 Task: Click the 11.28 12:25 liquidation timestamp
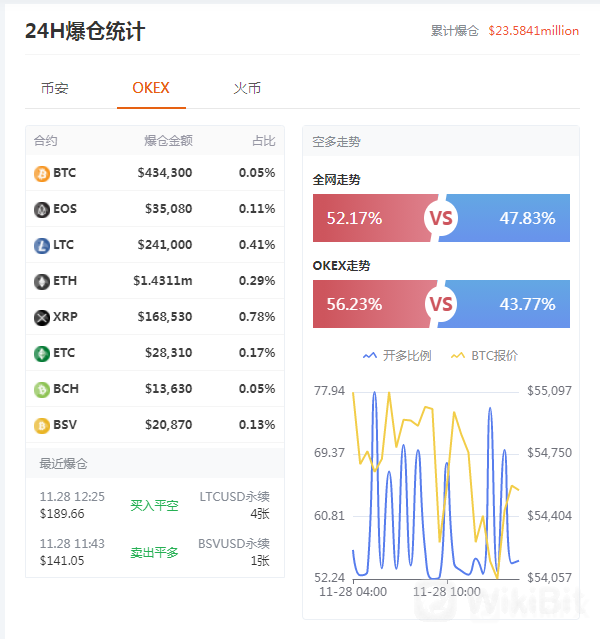72,497
